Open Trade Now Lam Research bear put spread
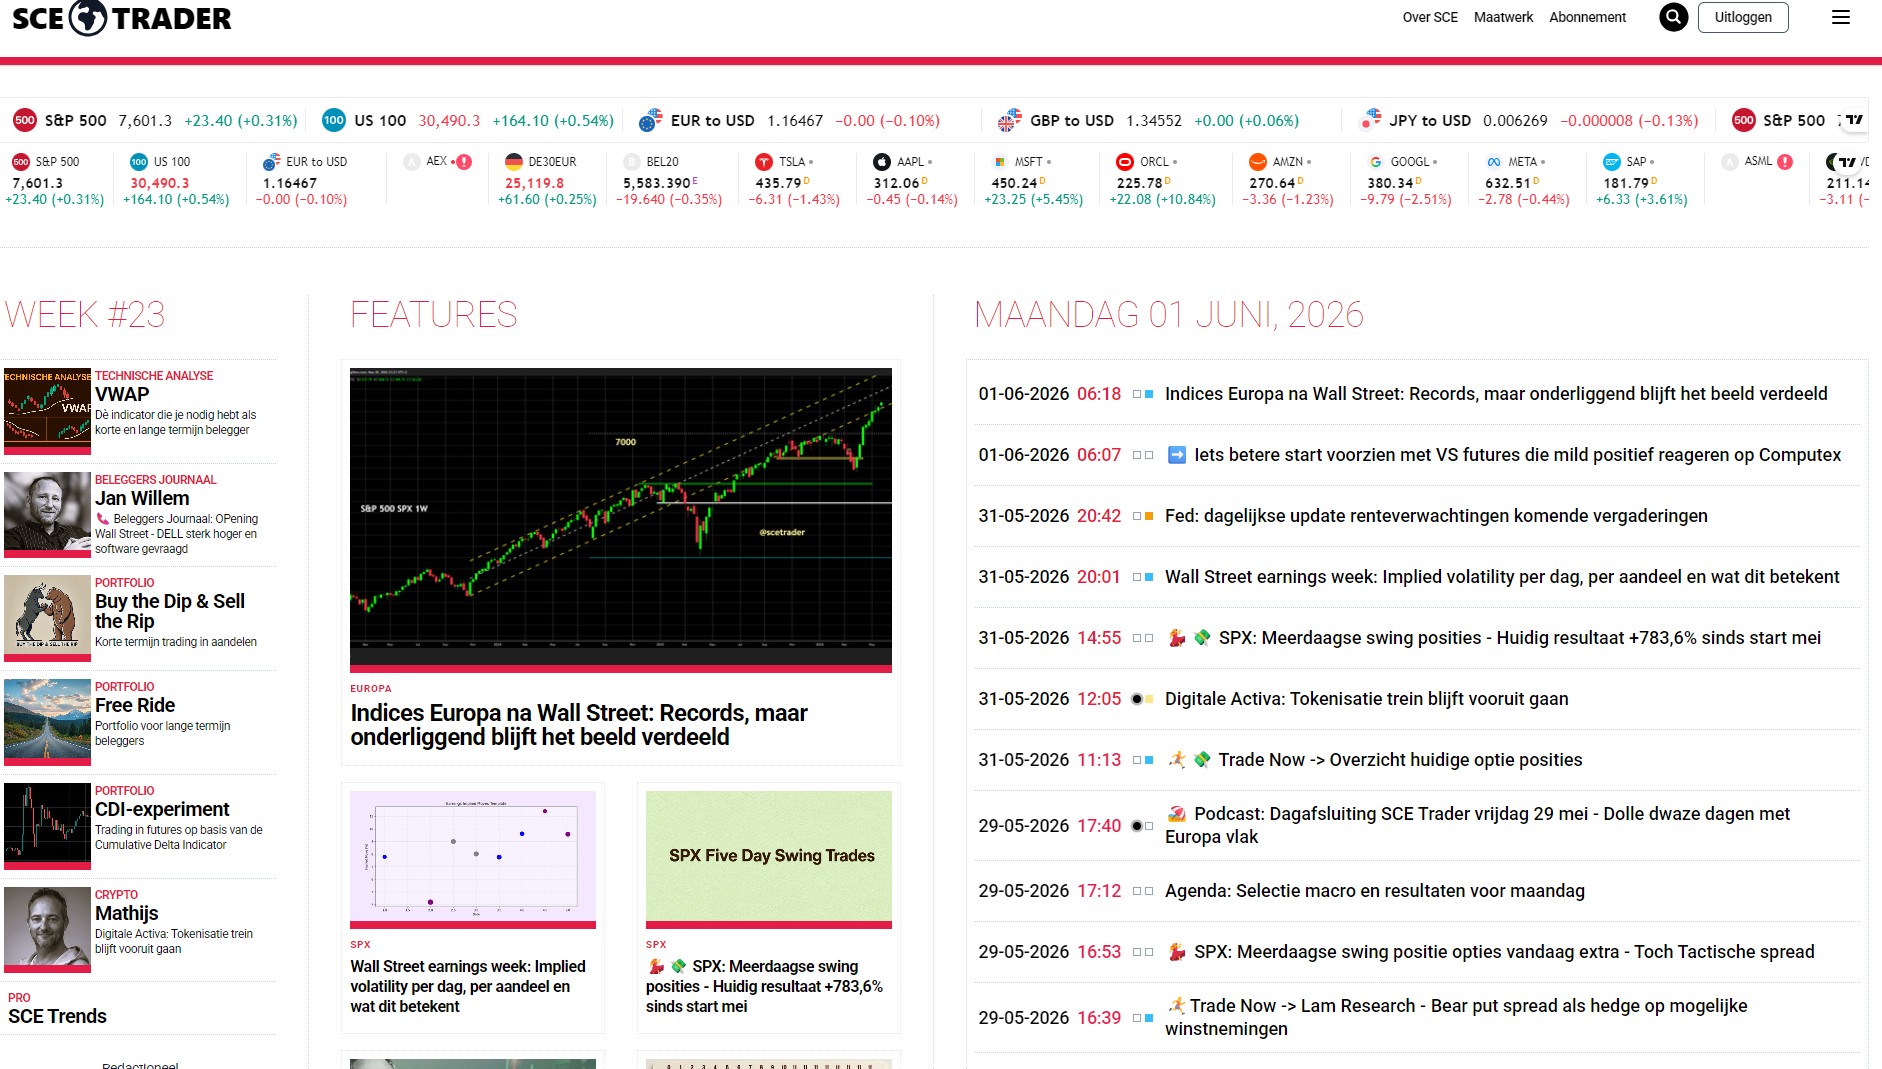Screen dimensions: 1882x1069 click(x=1457, y=1017)
